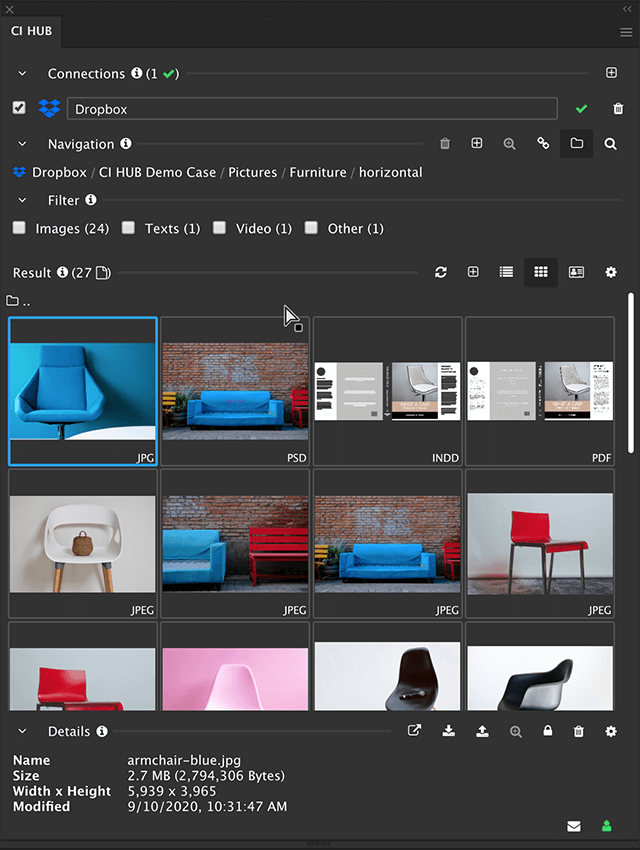
Task: Uncheck the Dropbox connection checkbox
Action: [x=19, y=108]
